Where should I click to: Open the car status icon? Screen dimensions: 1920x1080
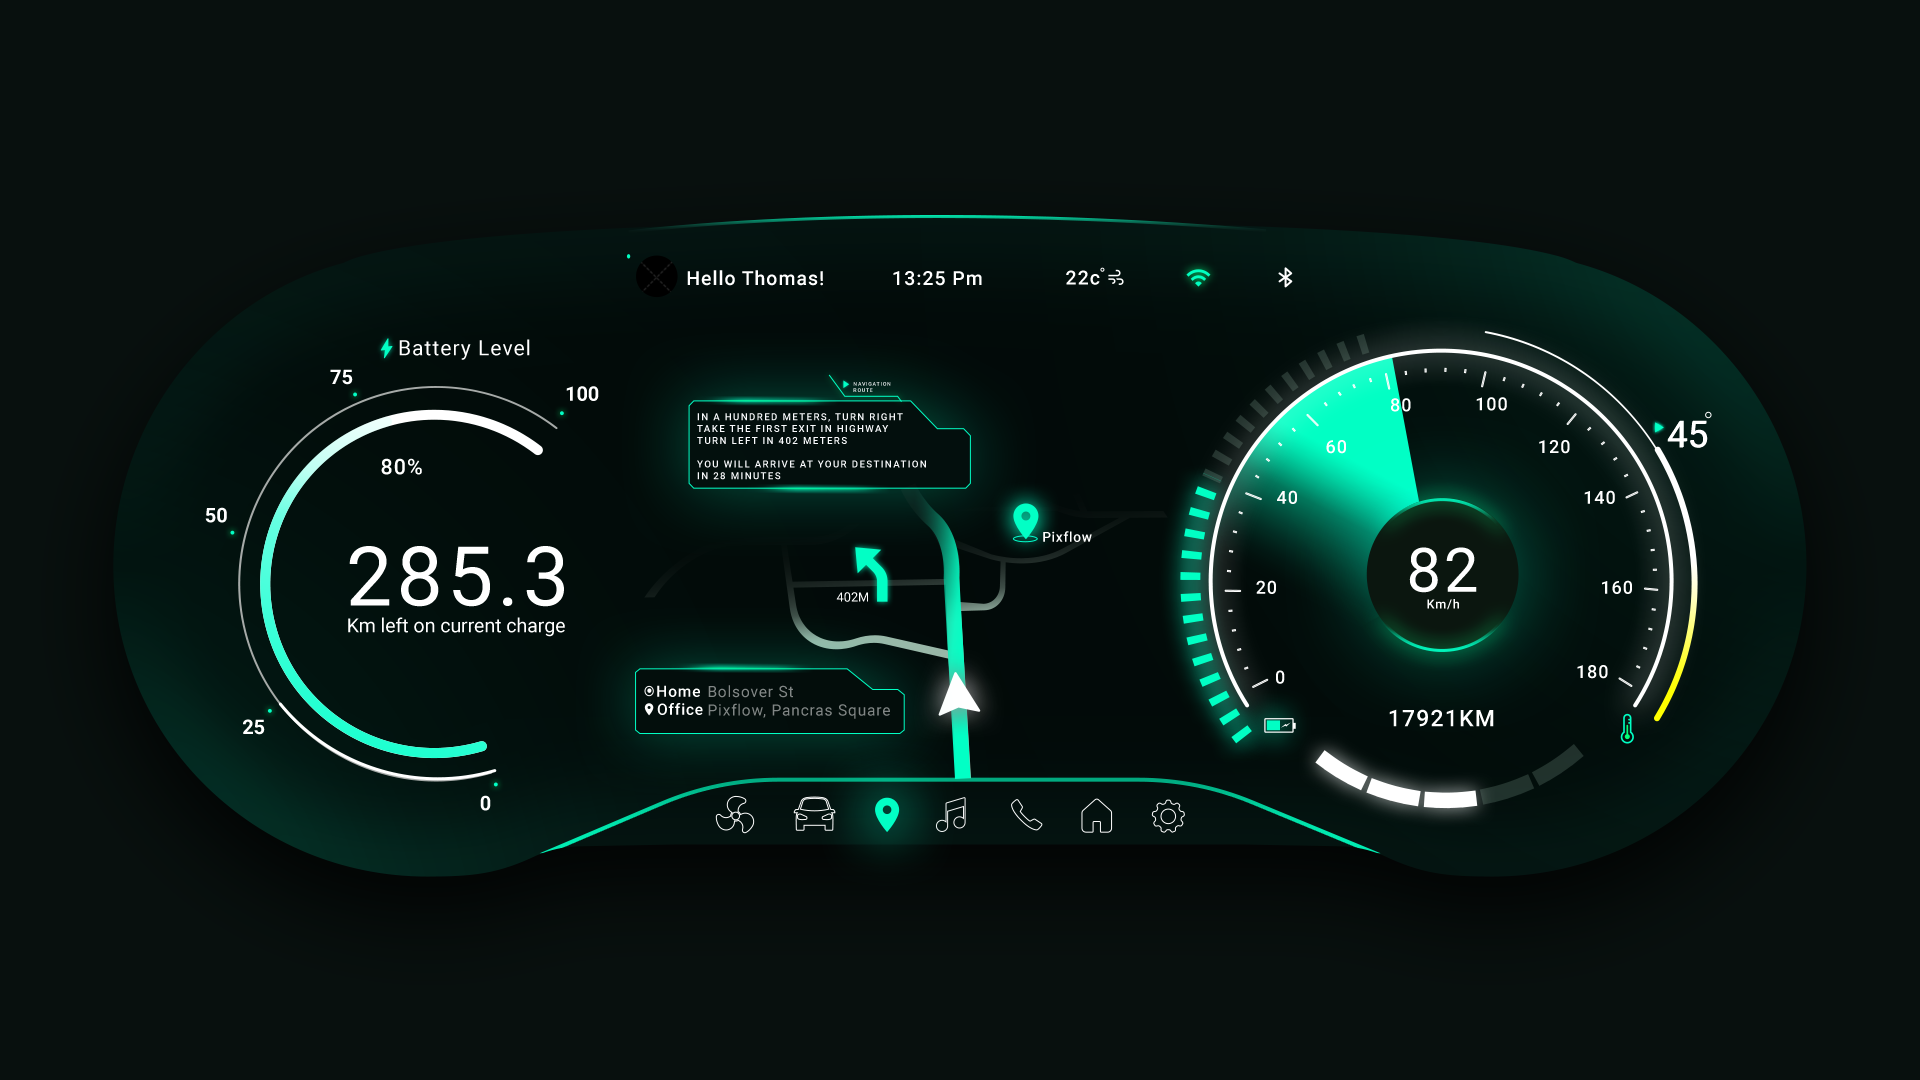coord(814,815)
